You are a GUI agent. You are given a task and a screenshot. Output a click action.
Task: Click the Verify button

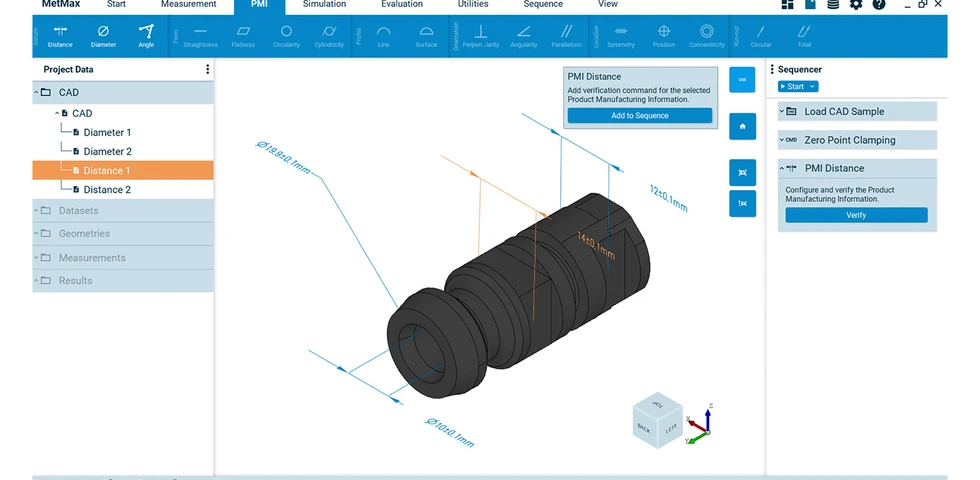pos(856,215)
